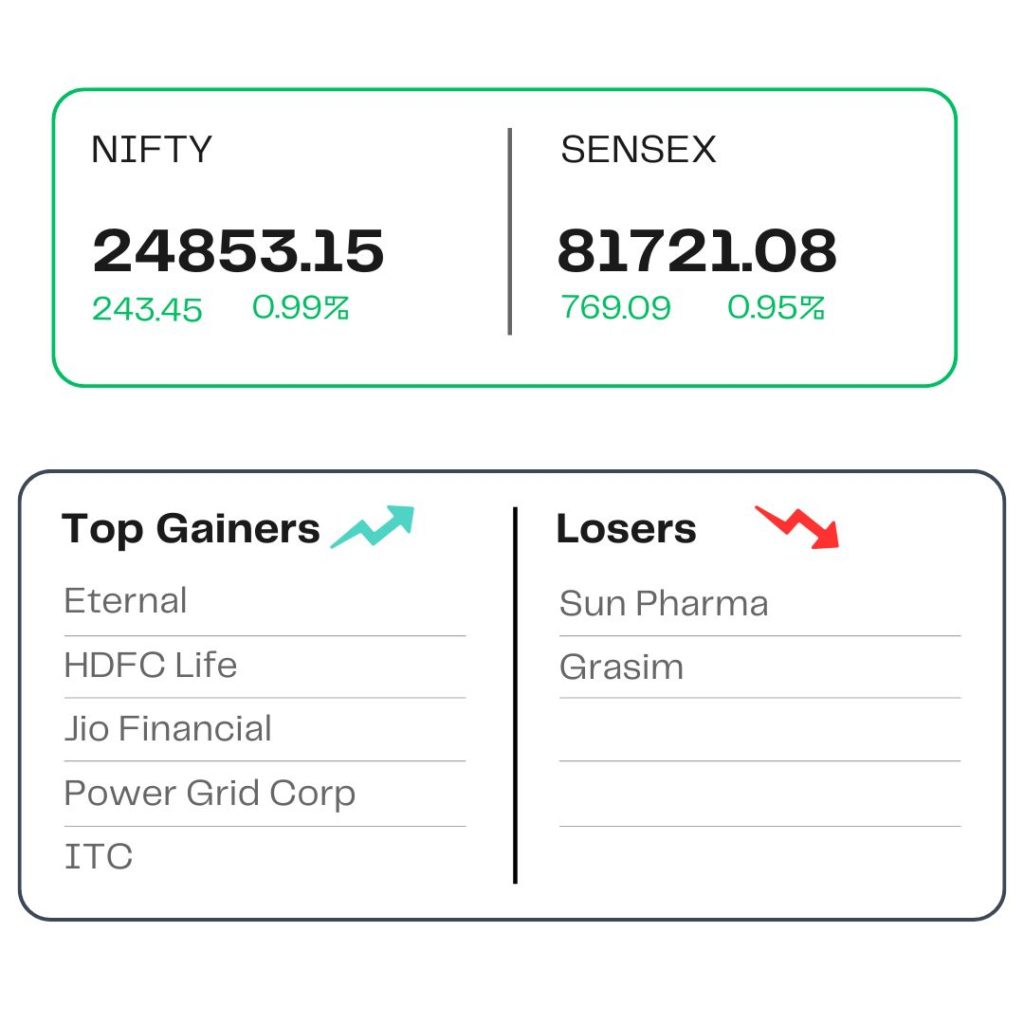The width and height of the screenshot is (1024, 1024).
Task: Select Power Grid Corp stock entry
Action: coord(210,794)
